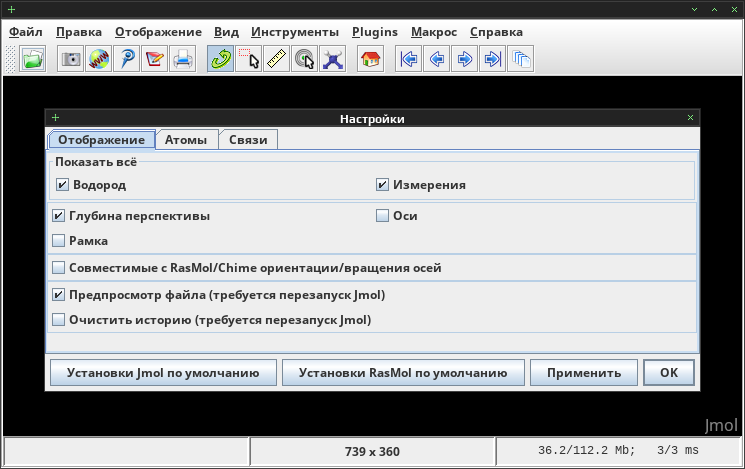Open the Справка menu

pos(497,32)
